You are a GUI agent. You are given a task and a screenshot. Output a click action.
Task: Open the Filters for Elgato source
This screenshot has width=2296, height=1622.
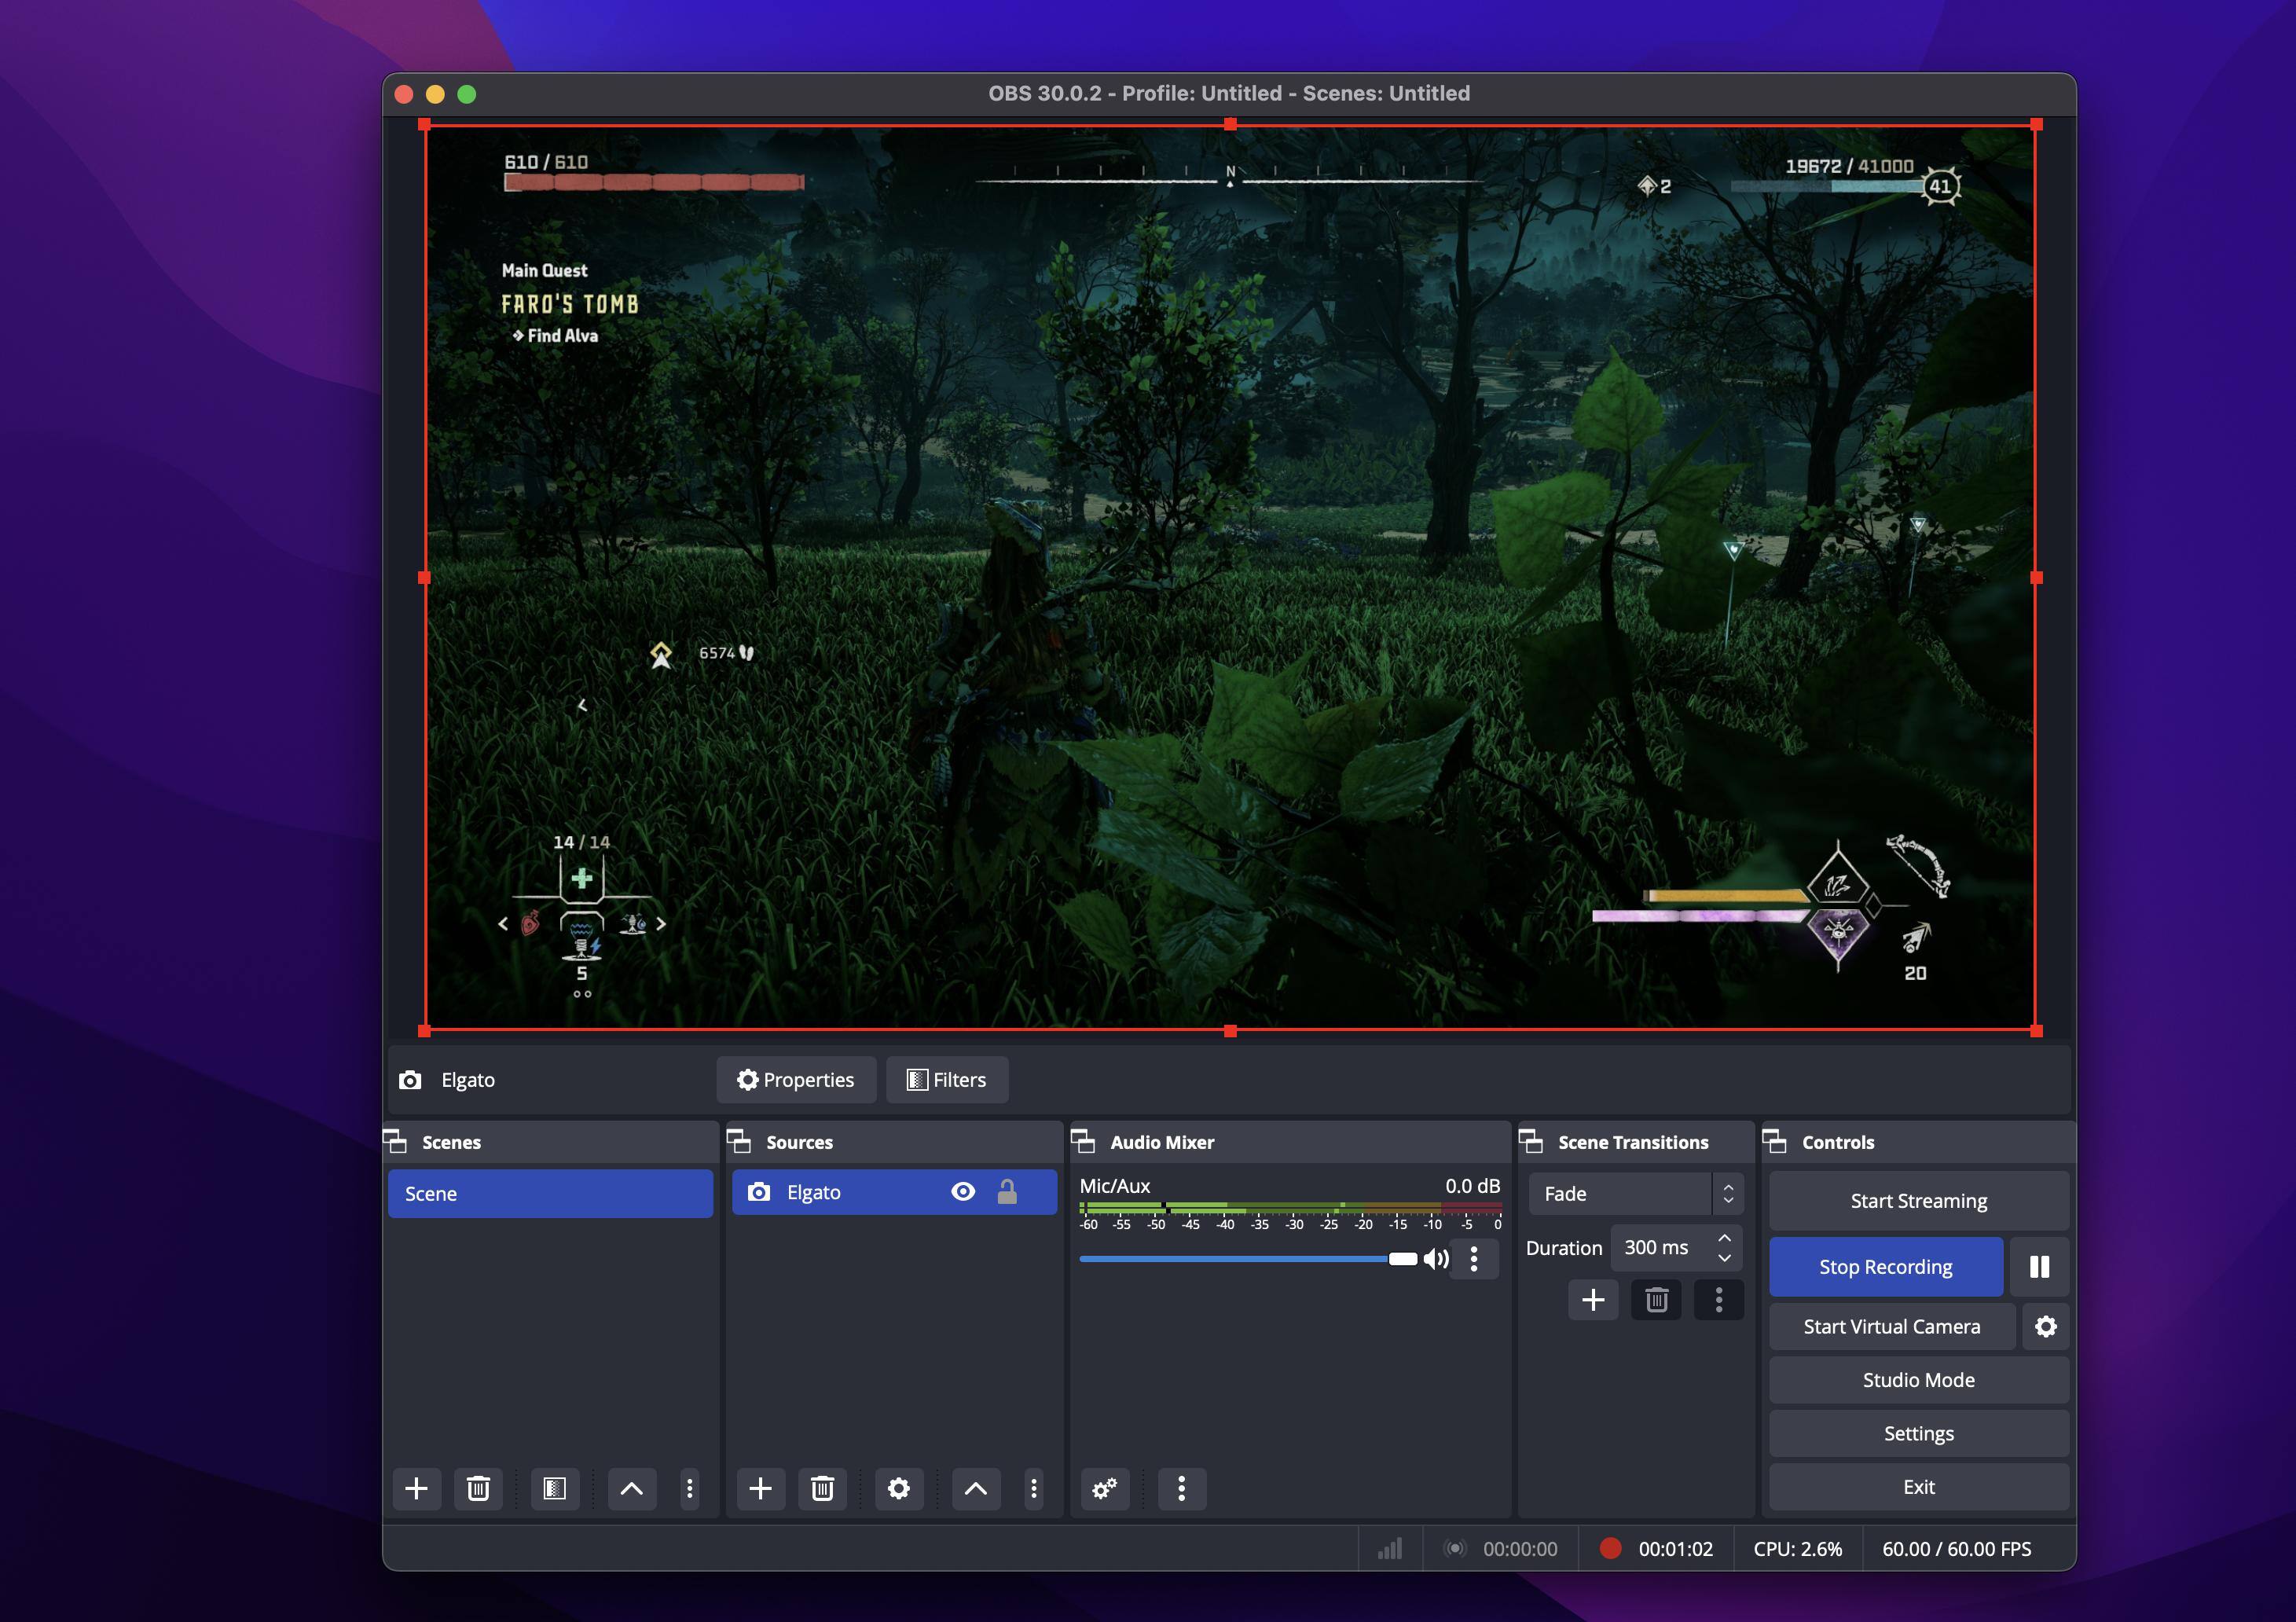(946, 1079)
